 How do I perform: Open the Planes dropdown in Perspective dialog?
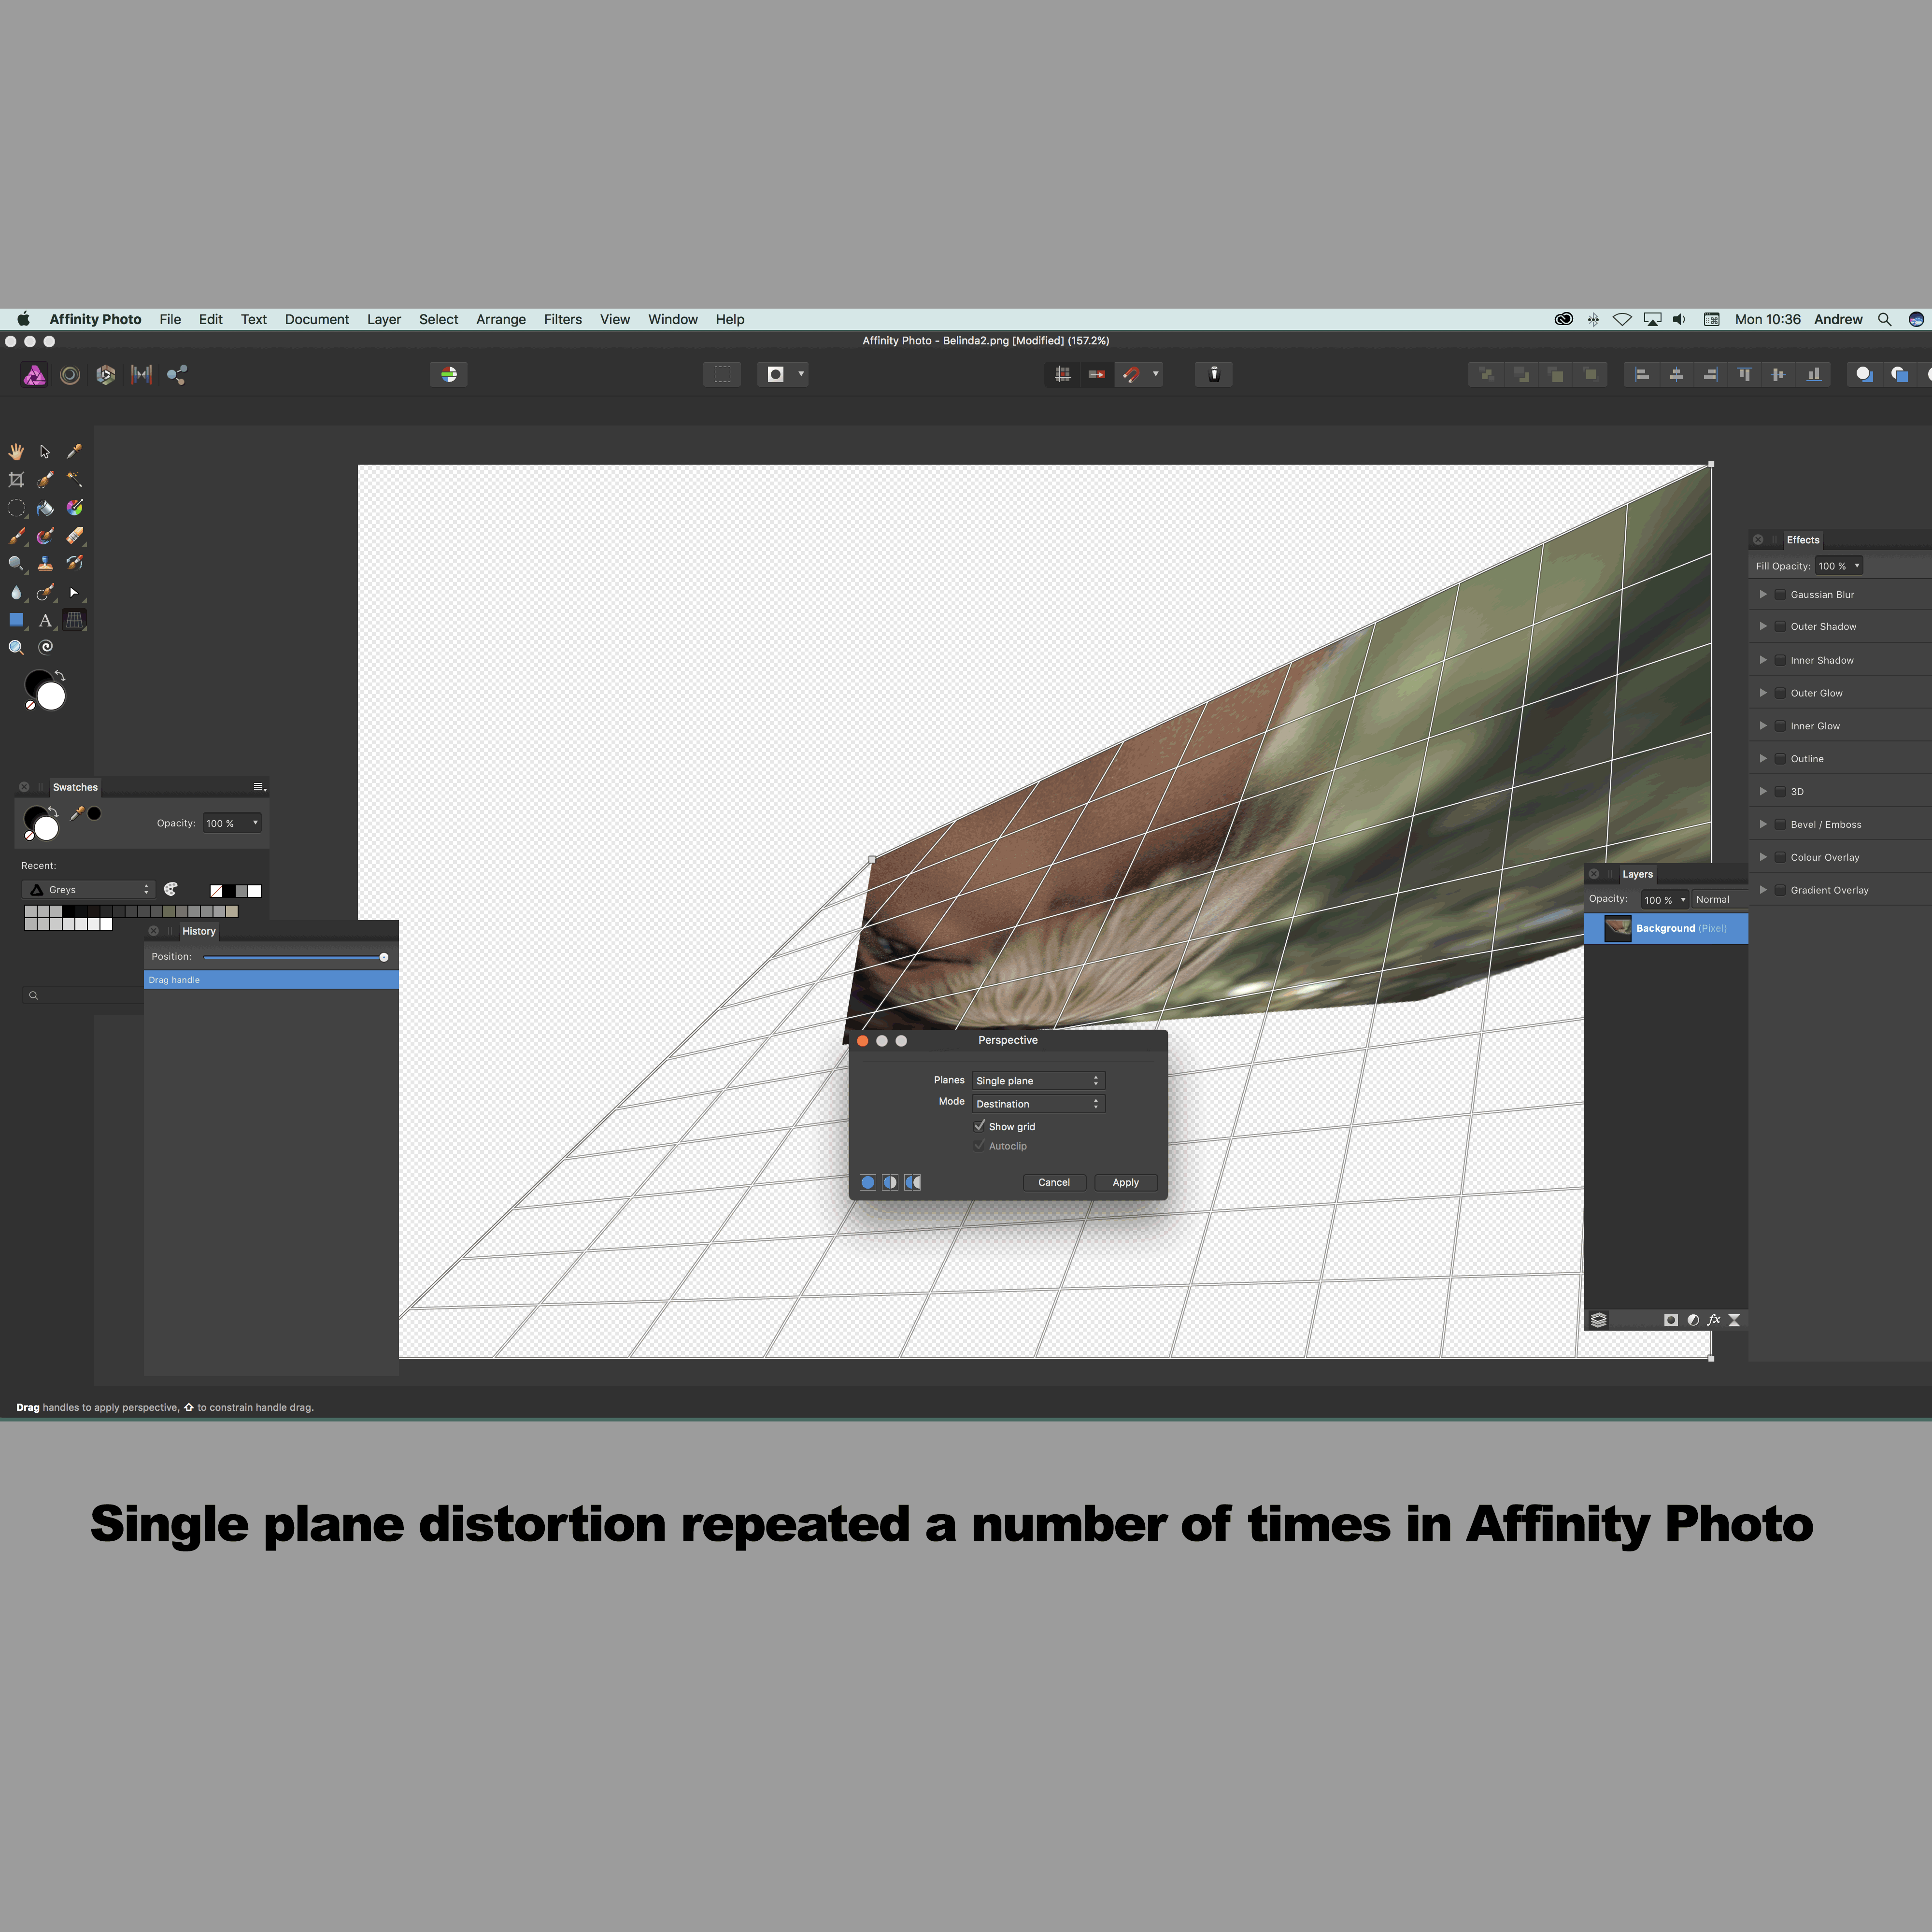pos(1038,1081)
